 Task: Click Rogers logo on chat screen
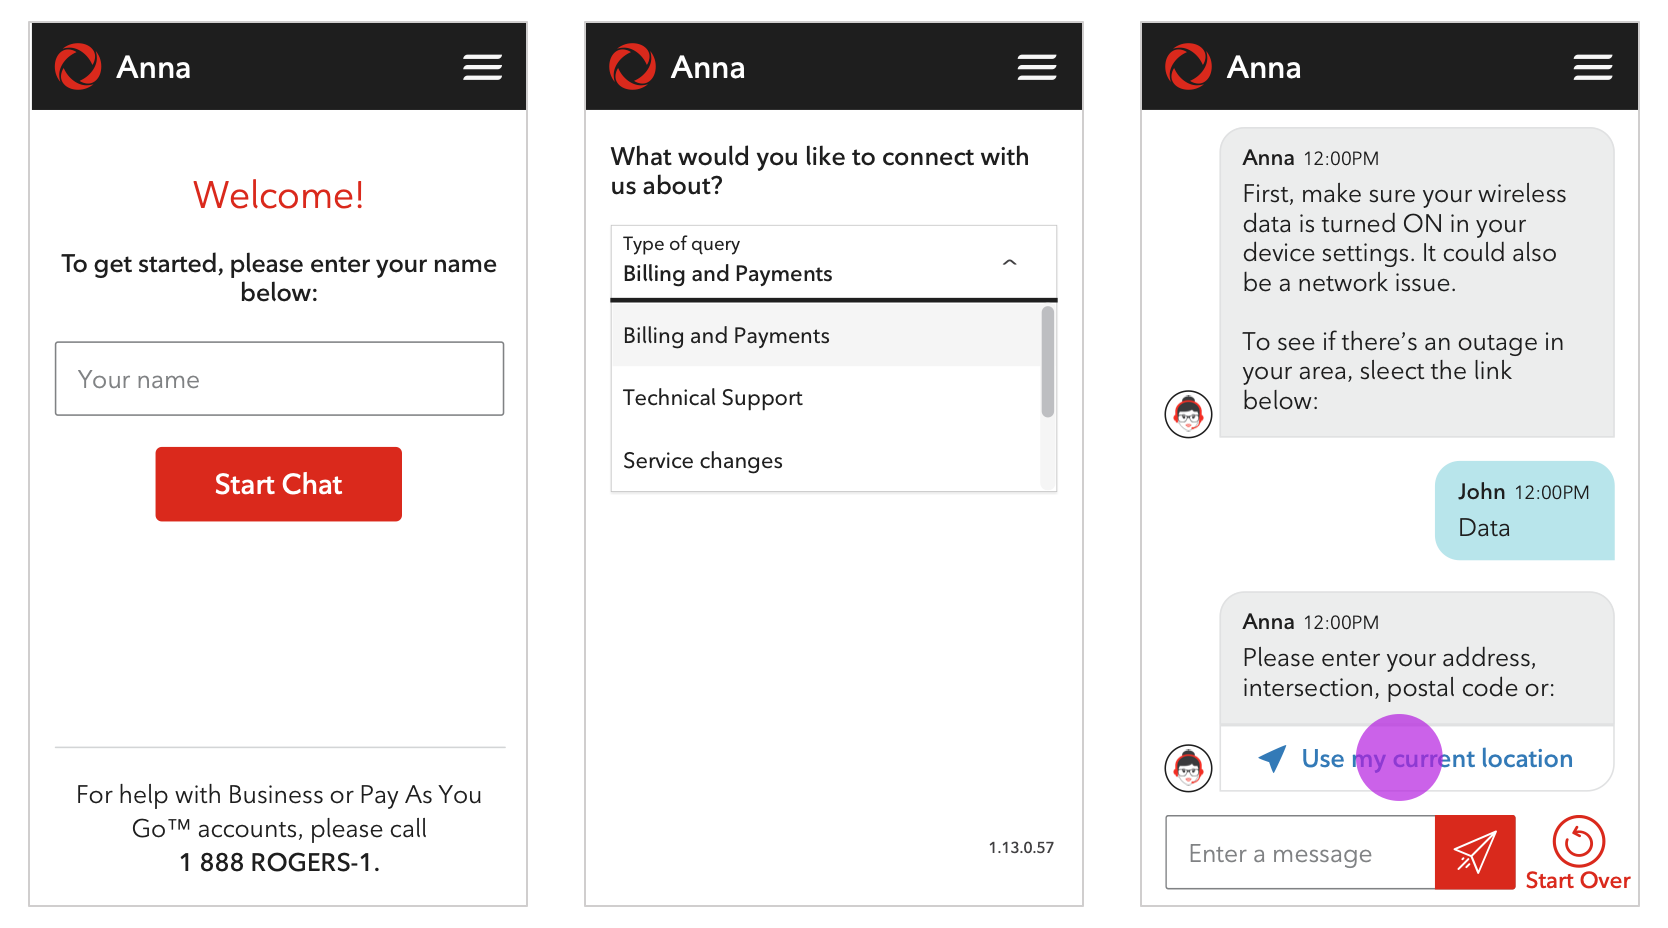pyautogui.click(x=1188, y=67)
